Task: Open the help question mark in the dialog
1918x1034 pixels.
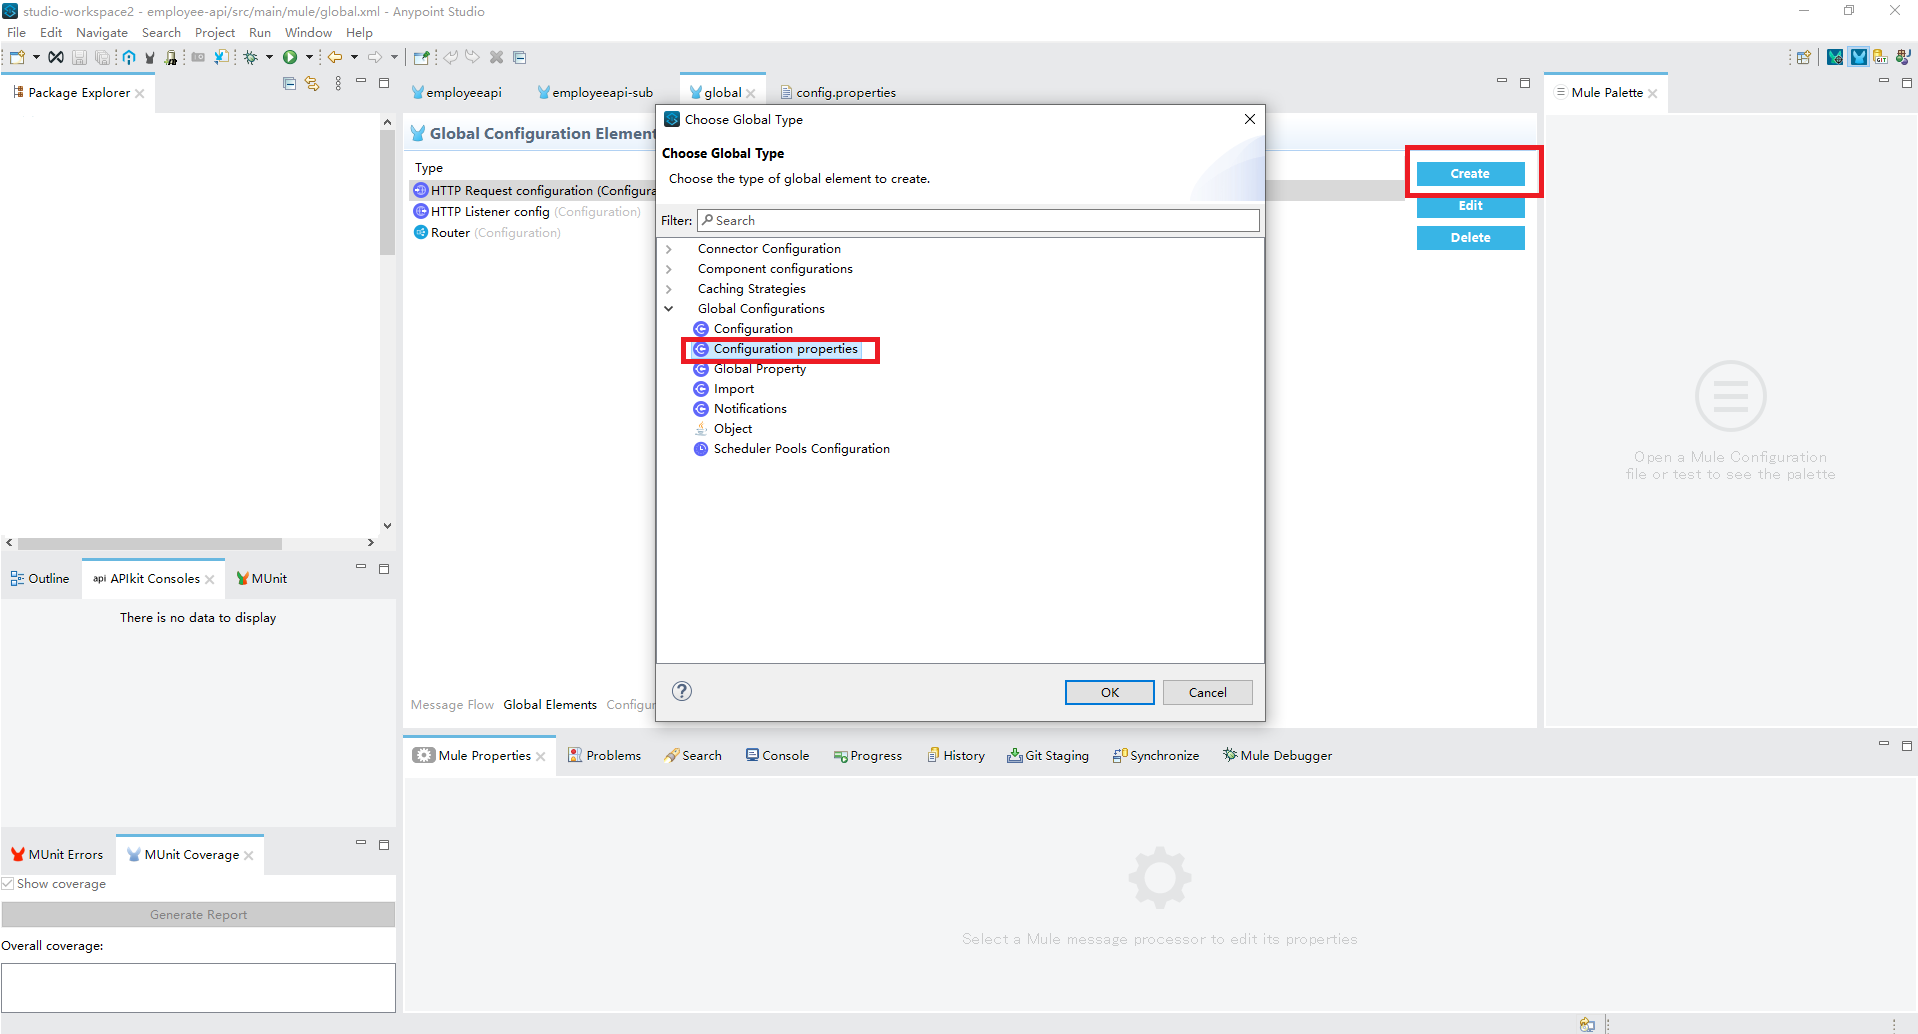Action: tap(682, 691)
